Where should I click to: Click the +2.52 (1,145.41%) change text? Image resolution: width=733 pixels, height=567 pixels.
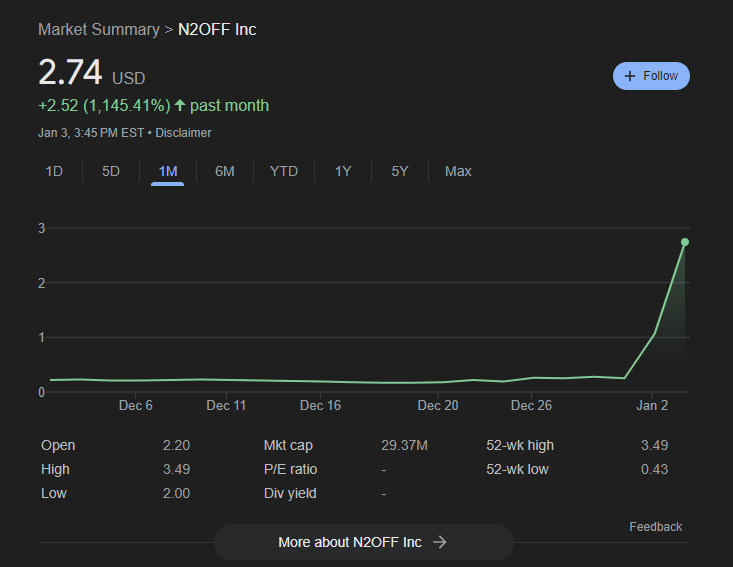click(x=104, y=106)
